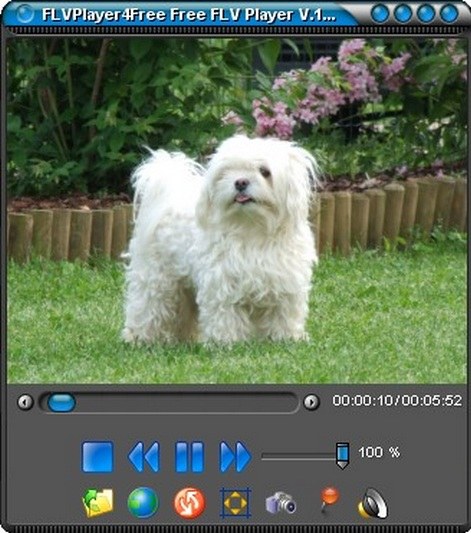The width and height of the screenshot is (471, 533).
Task: Pause the video playback
Action: pos(189,457)
